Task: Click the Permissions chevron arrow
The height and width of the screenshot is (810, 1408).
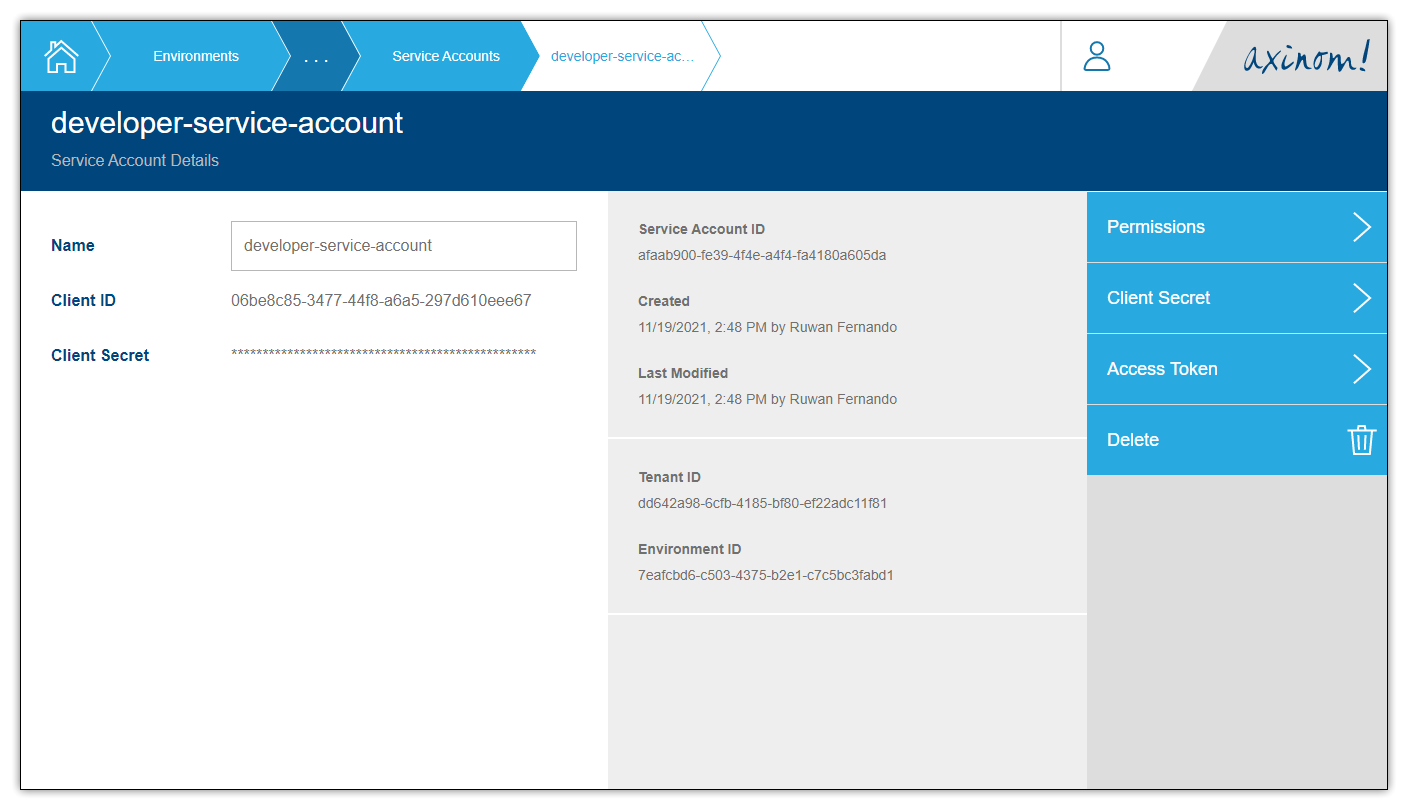Action: click(1362, 227)
